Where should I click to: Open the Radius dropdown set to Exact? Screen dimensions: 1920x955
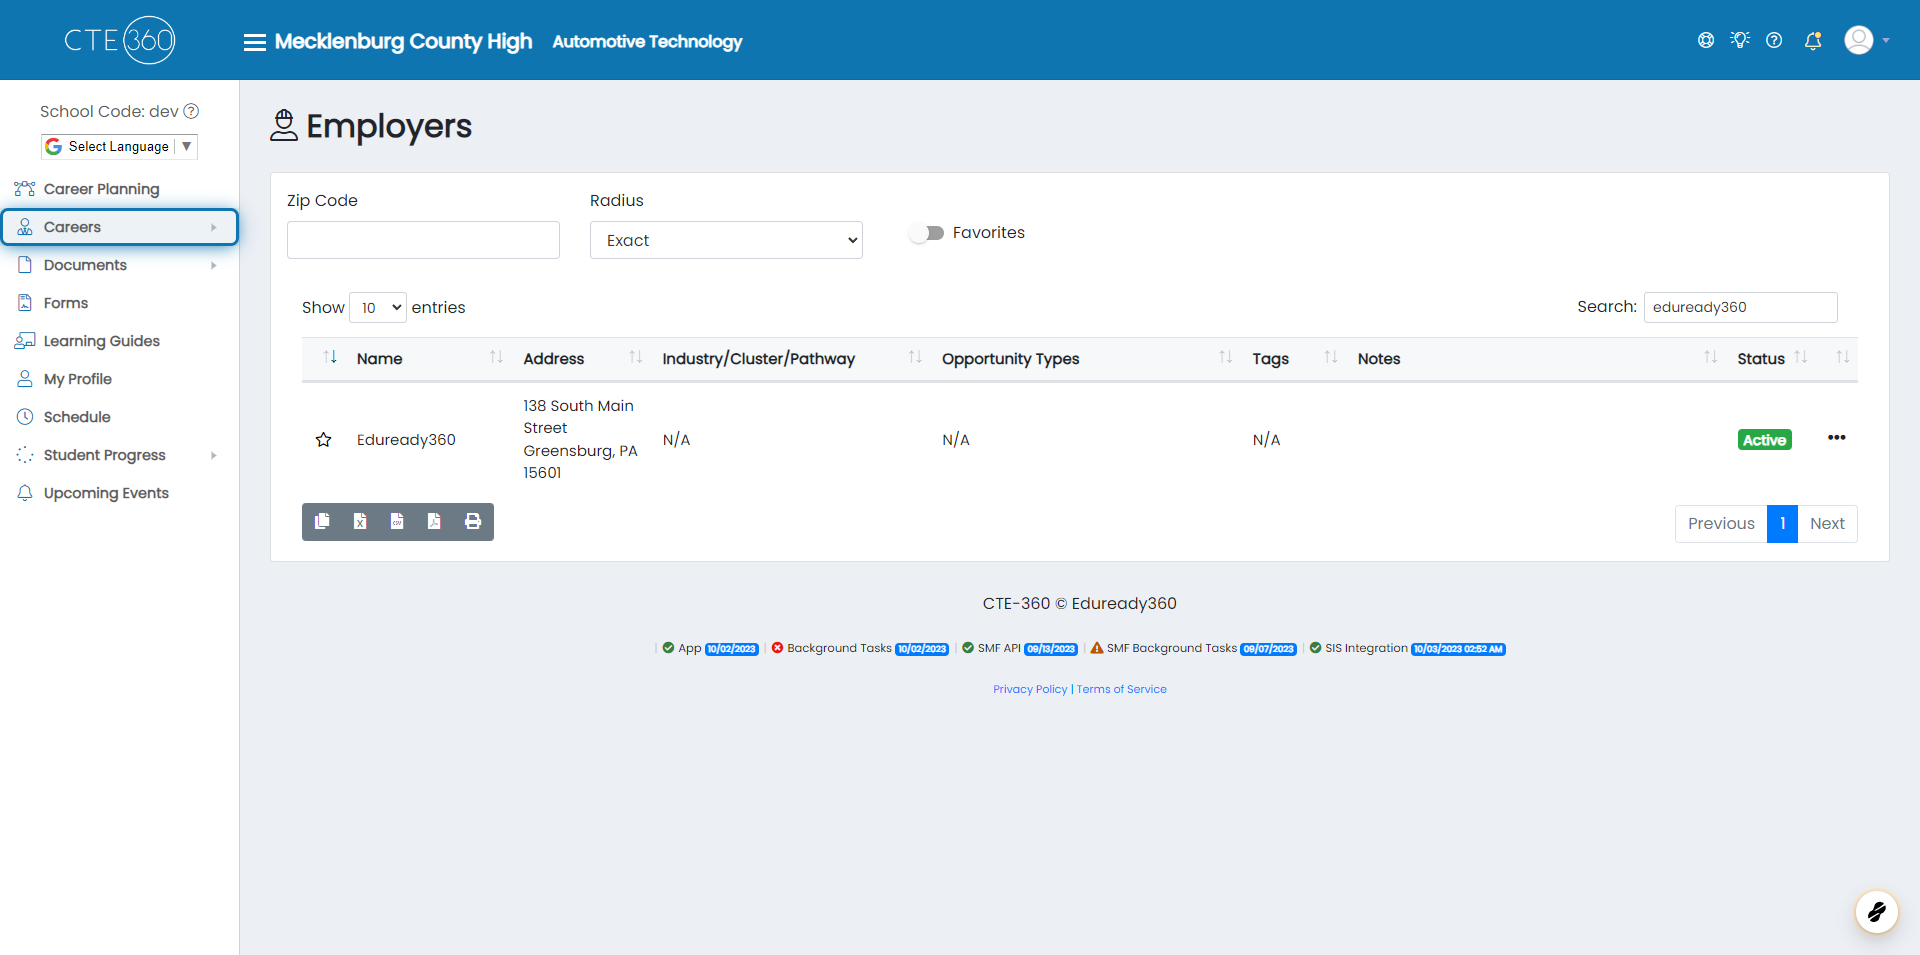(726, 240)
